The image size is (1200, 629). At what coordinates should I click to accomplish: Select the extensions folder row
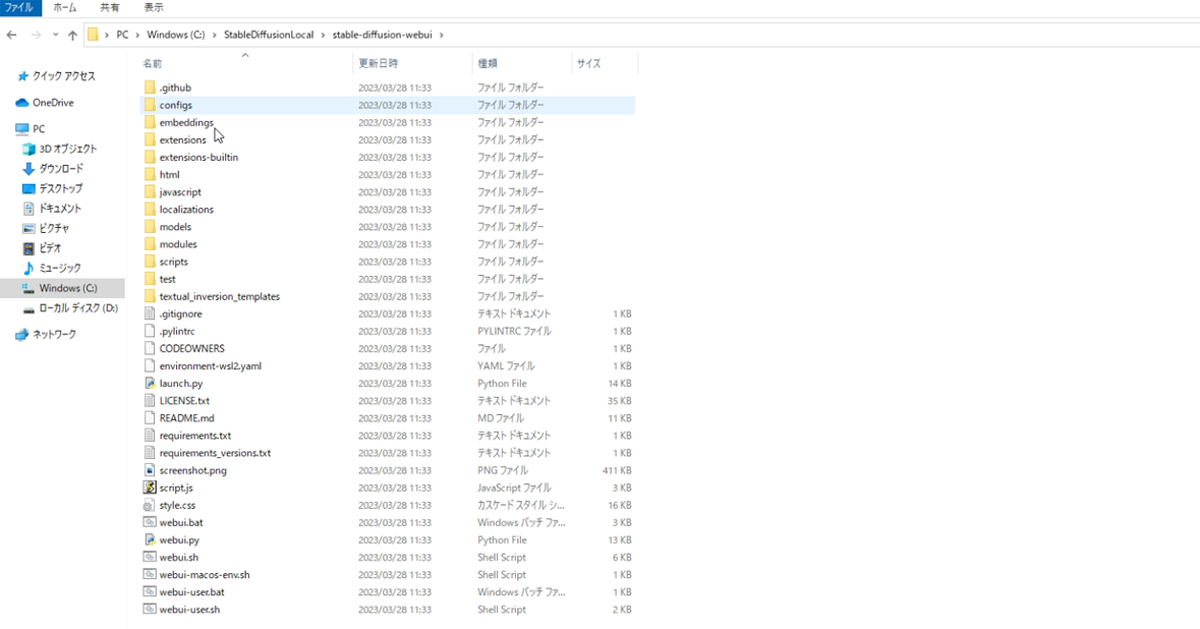(183, 140)
